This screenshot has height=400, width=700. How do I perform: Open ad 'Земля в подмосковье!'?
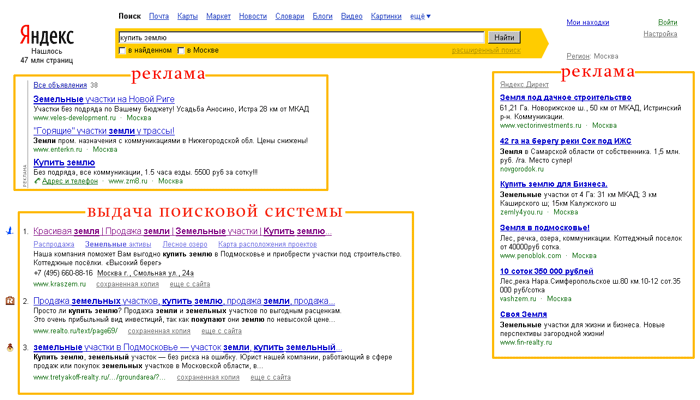(545, 228)
